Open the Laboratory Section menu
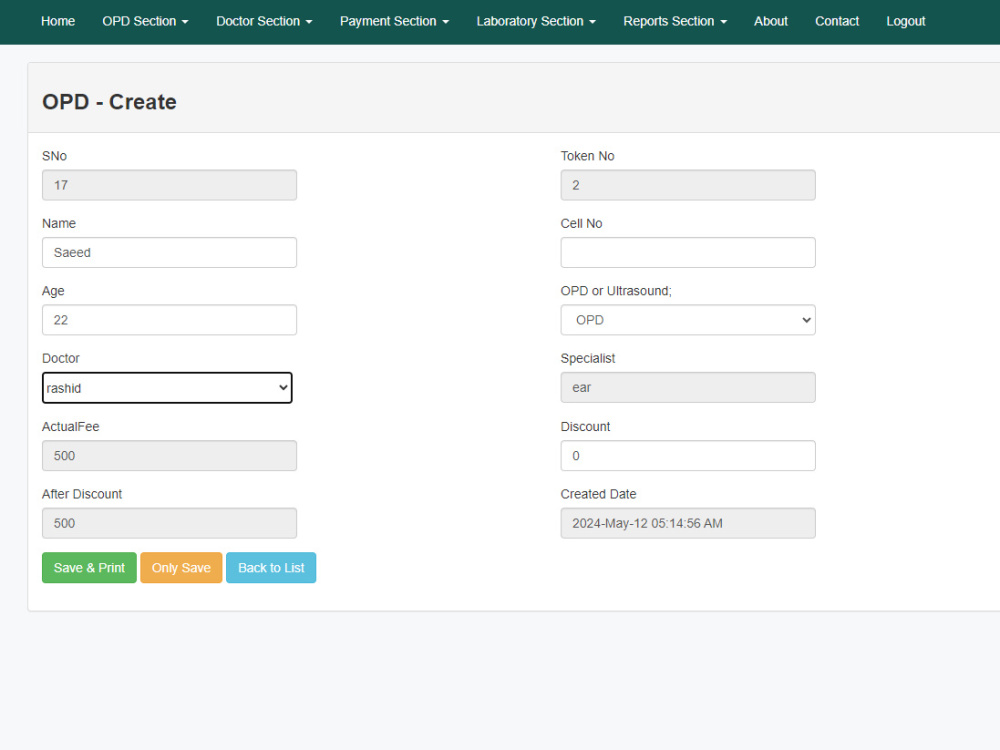The width and height of the screenshot is (1000, 750). click(535, 21)
